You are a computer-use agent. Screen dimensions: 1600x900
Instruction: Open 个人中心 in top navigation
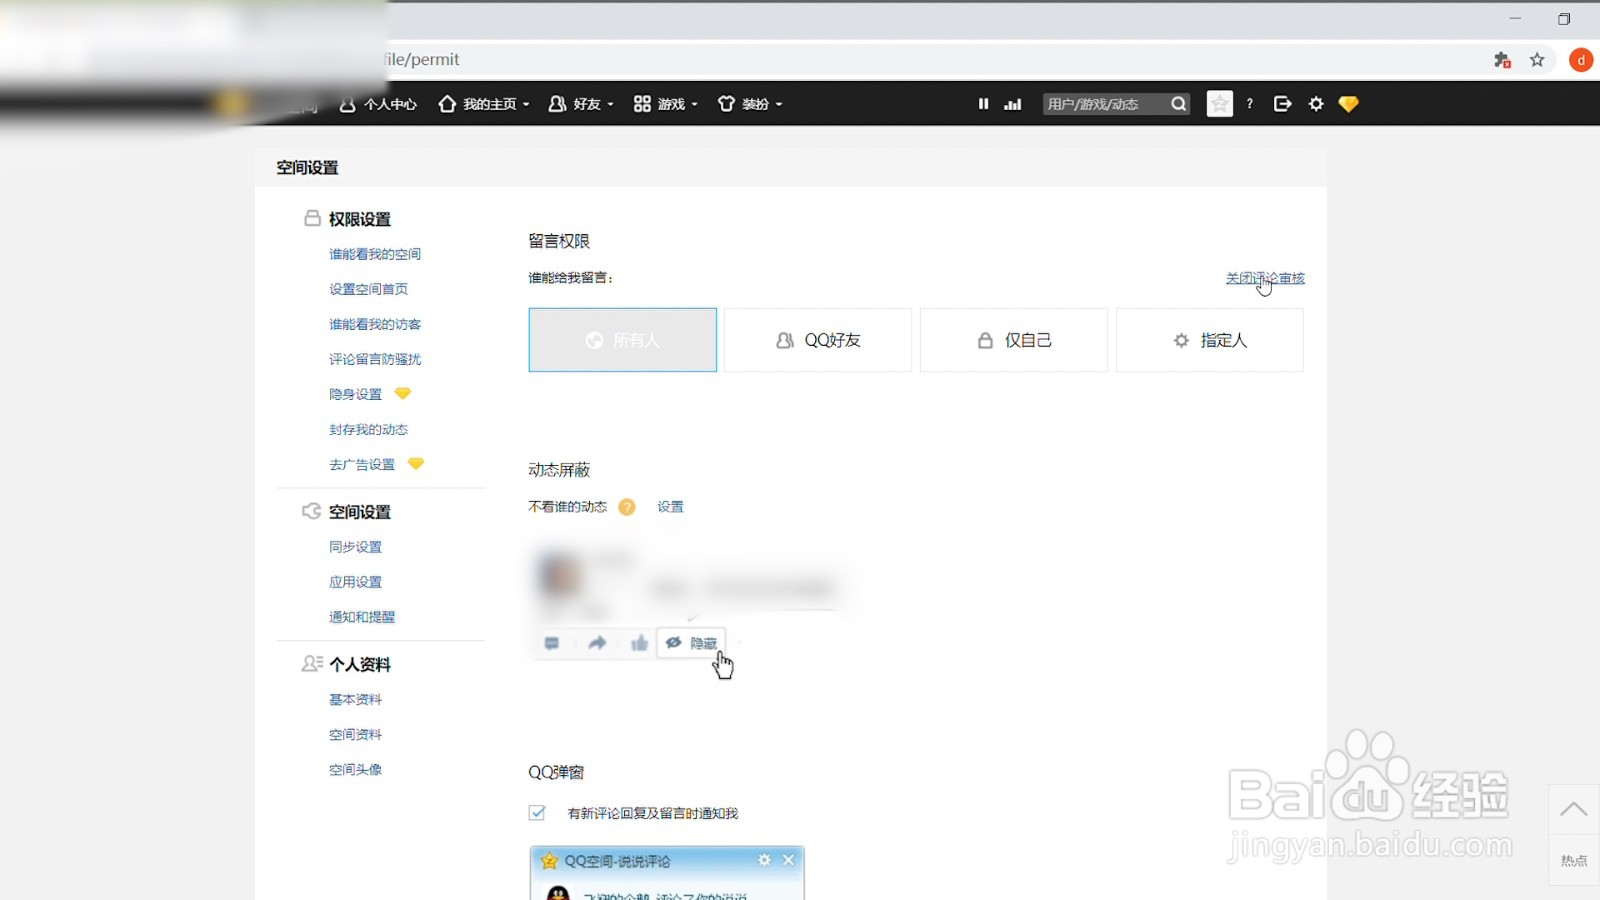click(x=378, y=104)
